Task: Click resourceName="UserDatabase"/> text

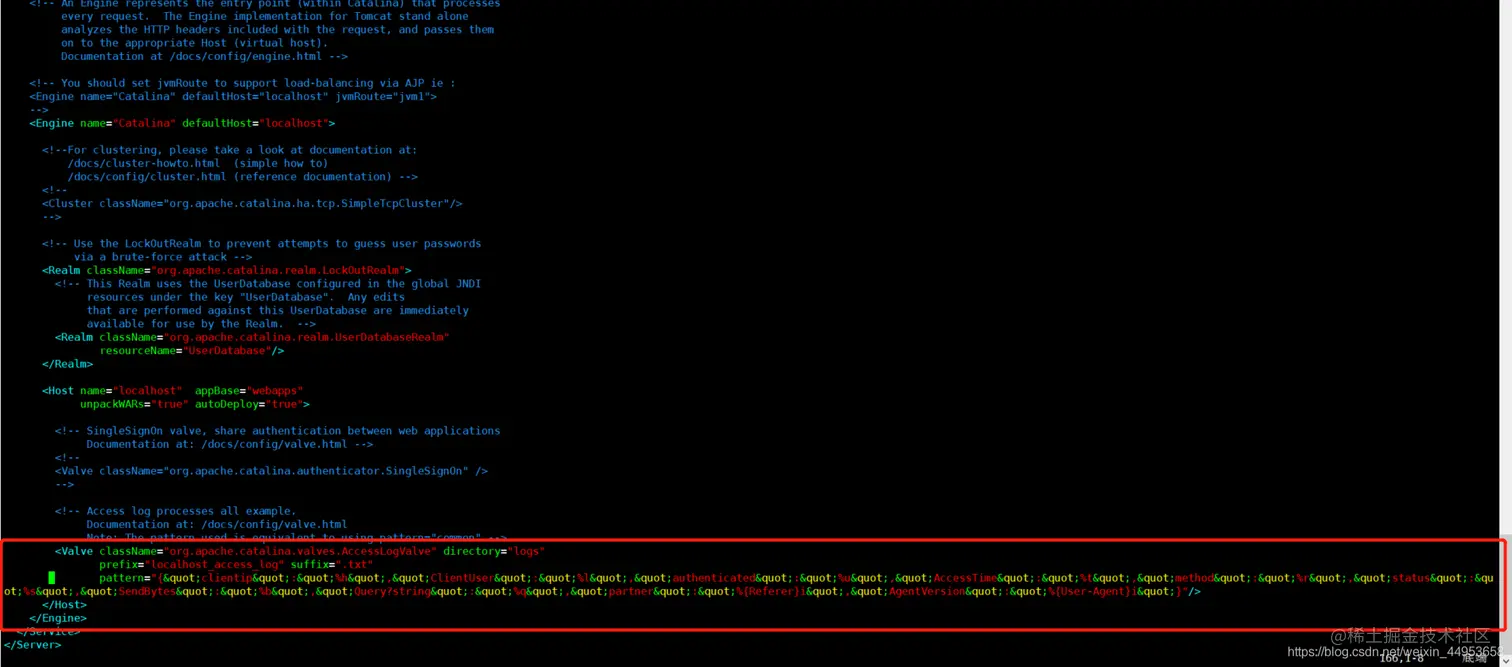Action: pos(191,350)
